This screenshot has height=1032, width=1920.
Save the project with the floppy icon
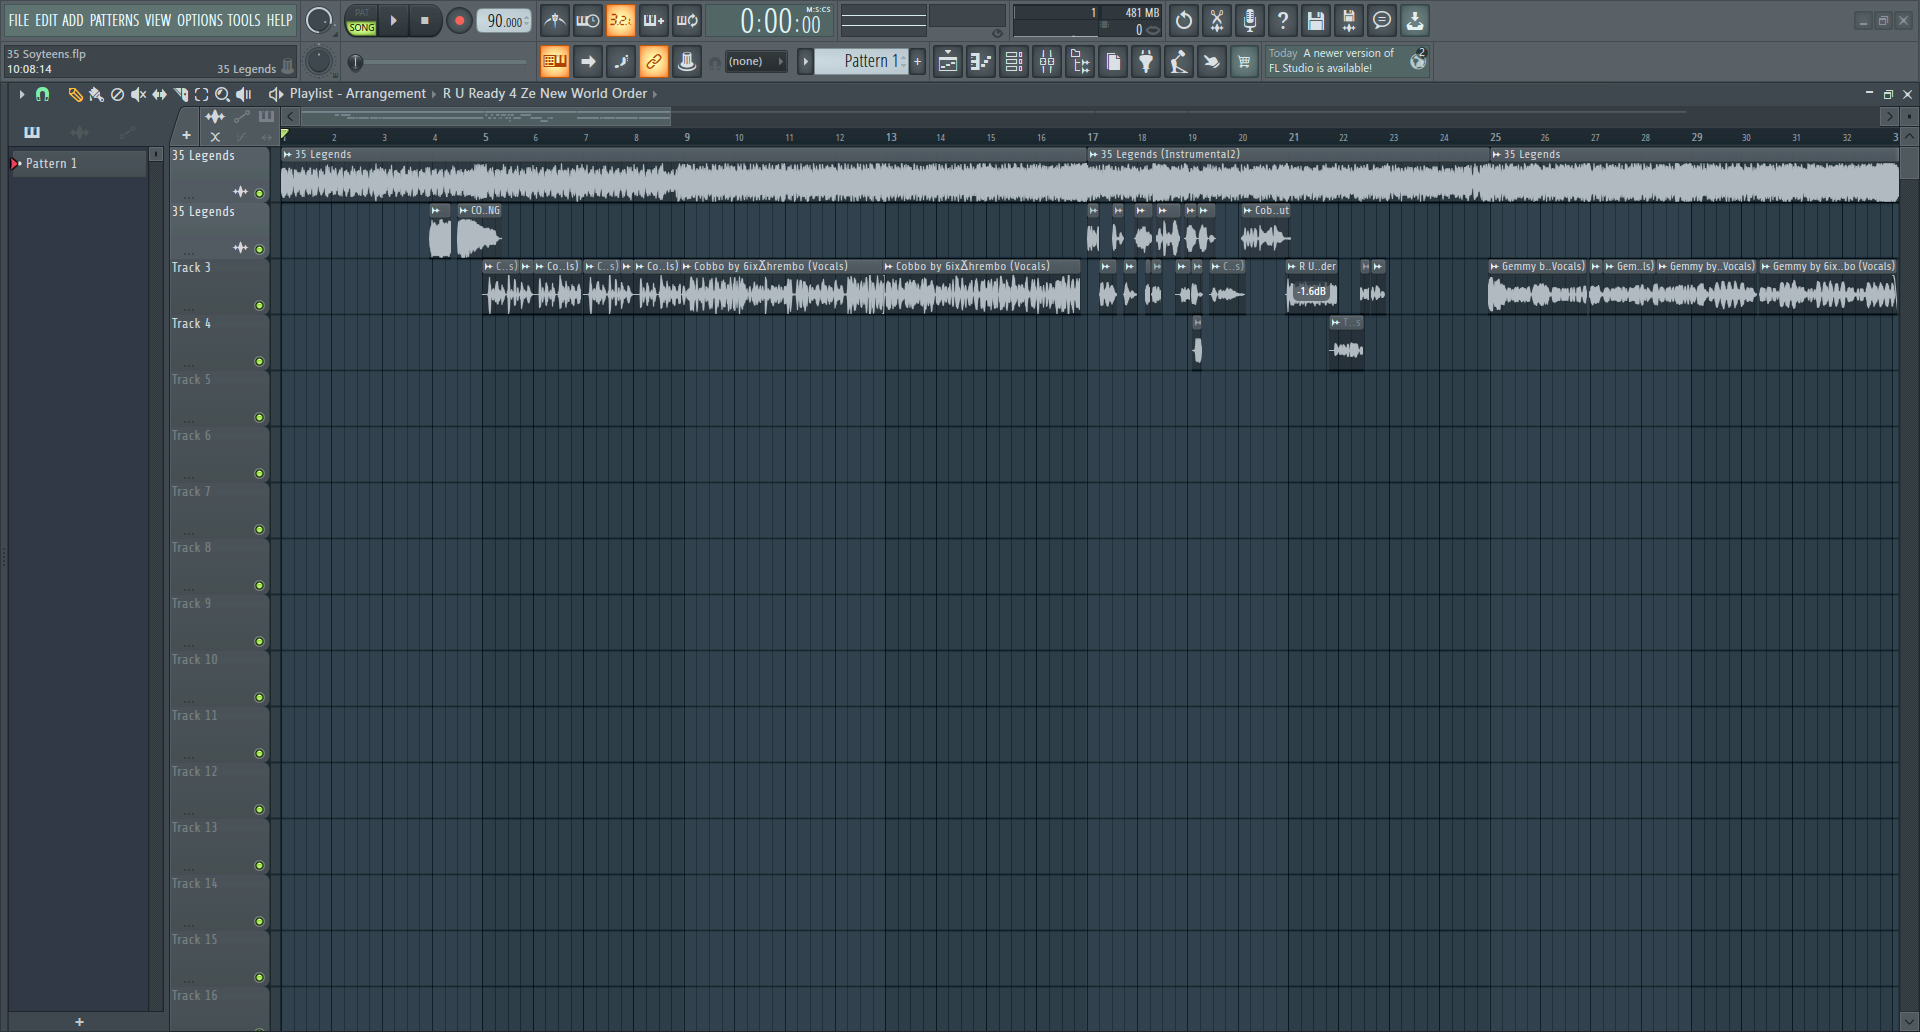pyautogui.click(x=1316, y=20)
